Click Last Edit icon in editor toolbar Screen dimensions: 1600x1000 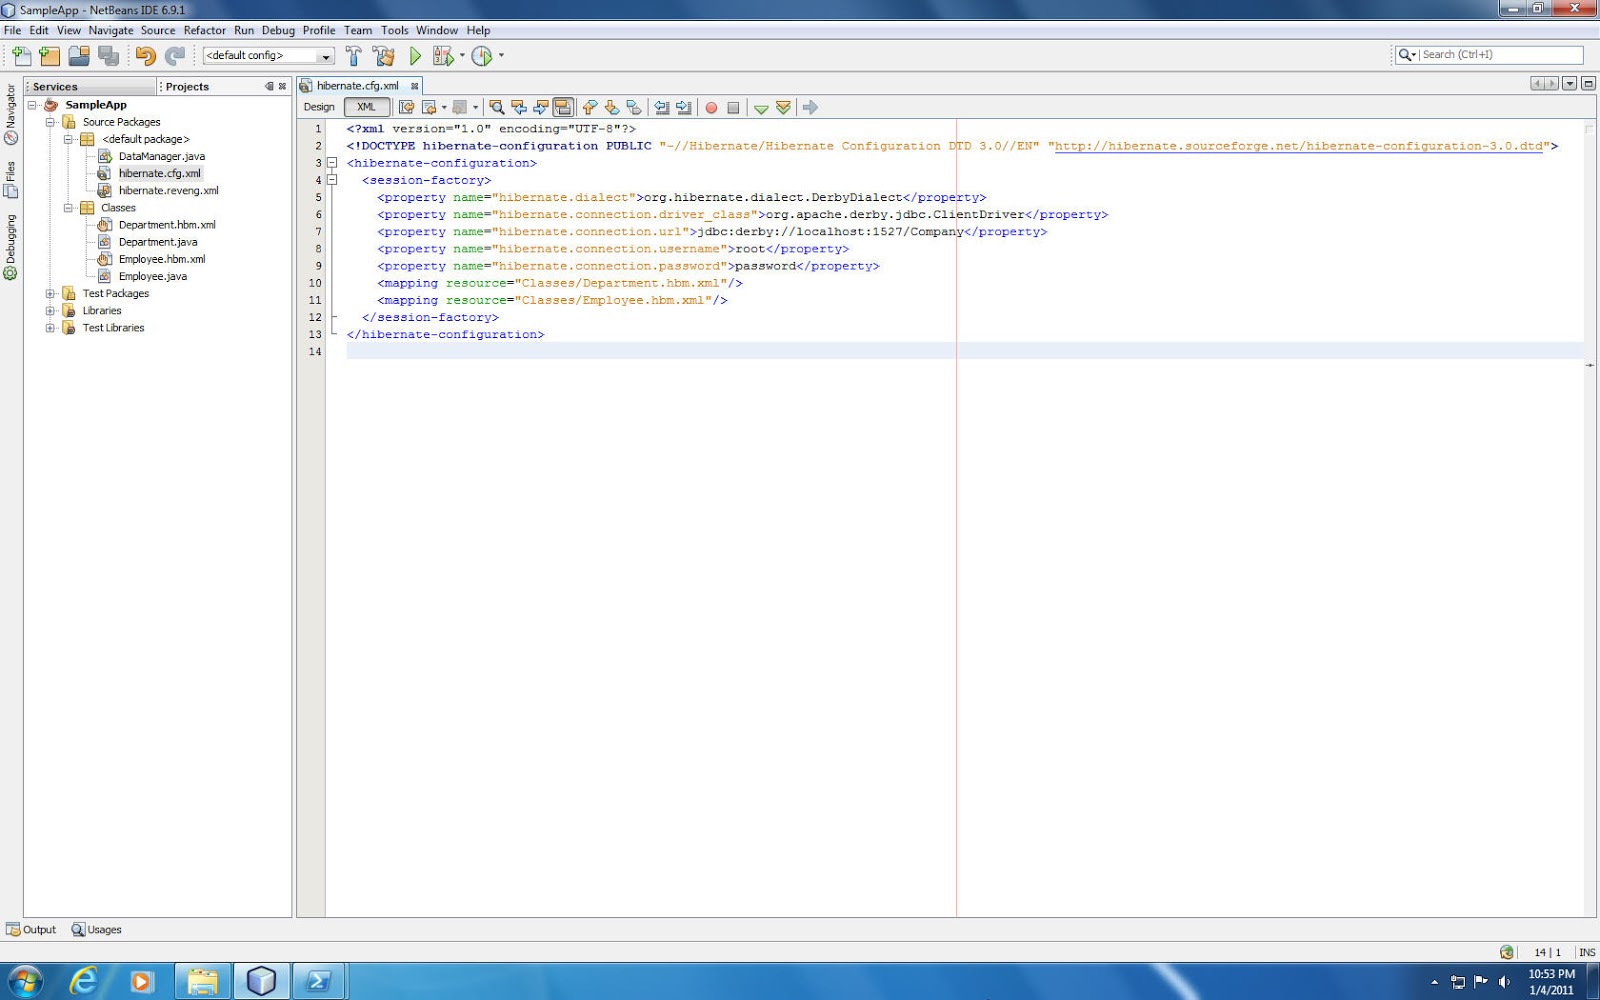(406, 107)
